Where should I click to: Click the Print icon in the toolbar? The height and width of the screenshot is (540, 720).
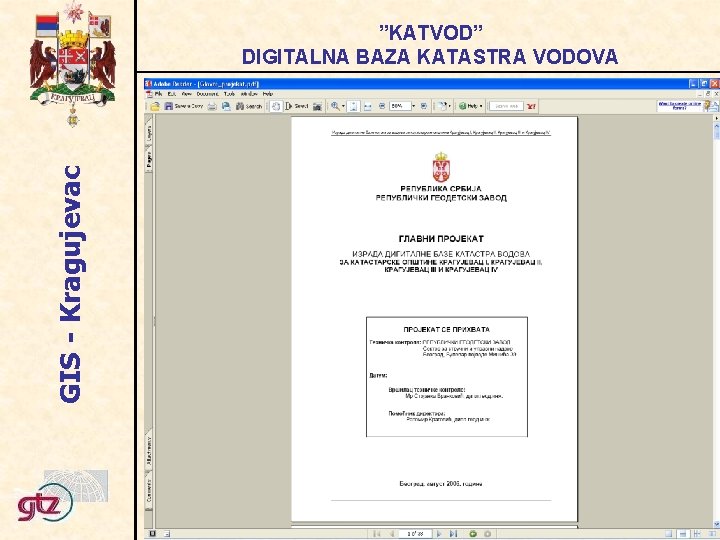(x=212, y=106)
